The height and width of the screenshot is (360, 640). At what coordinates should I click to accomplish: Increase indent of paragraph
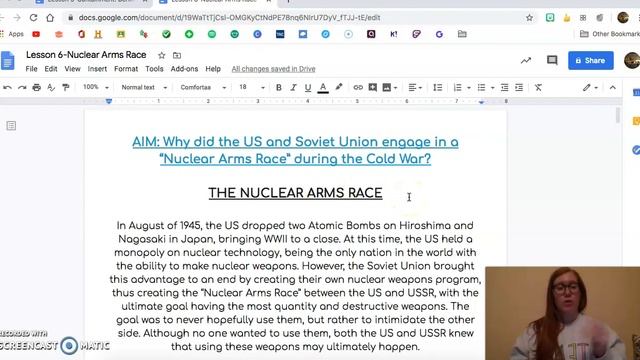point(519,87)
